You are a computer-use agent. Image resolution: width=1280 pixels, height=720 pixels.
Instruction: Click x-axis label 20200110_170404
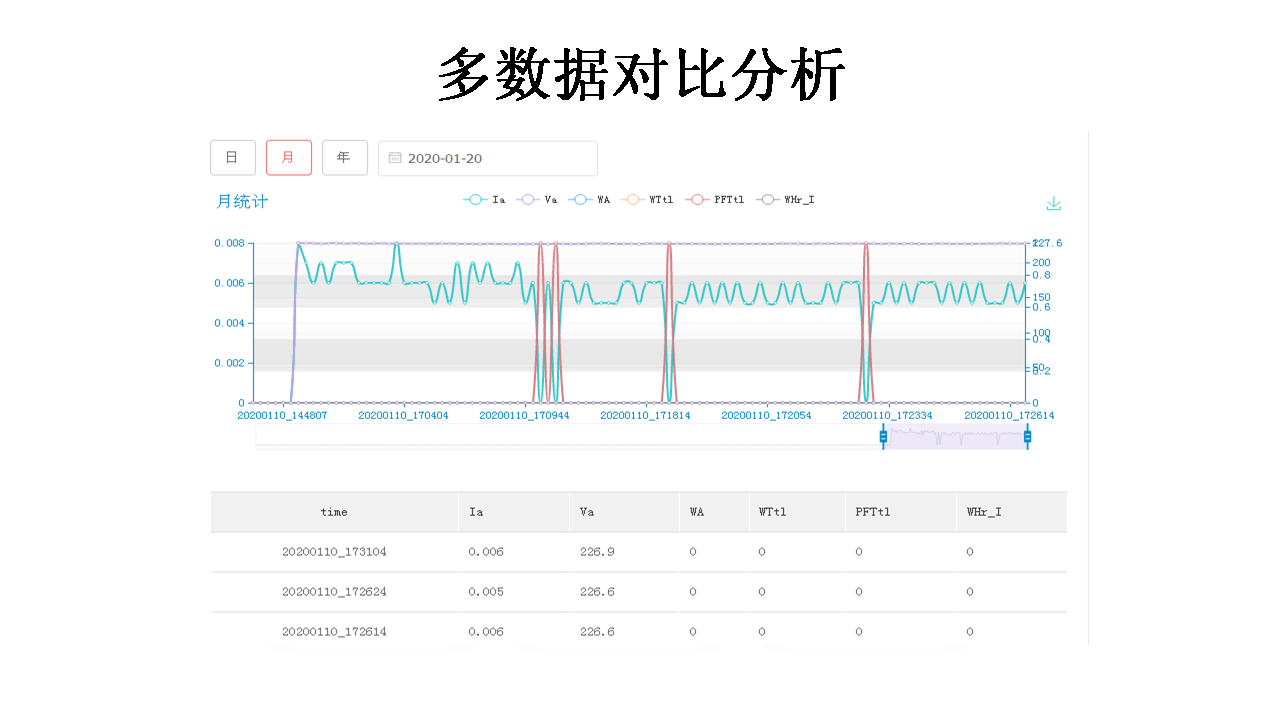(403, 415)
